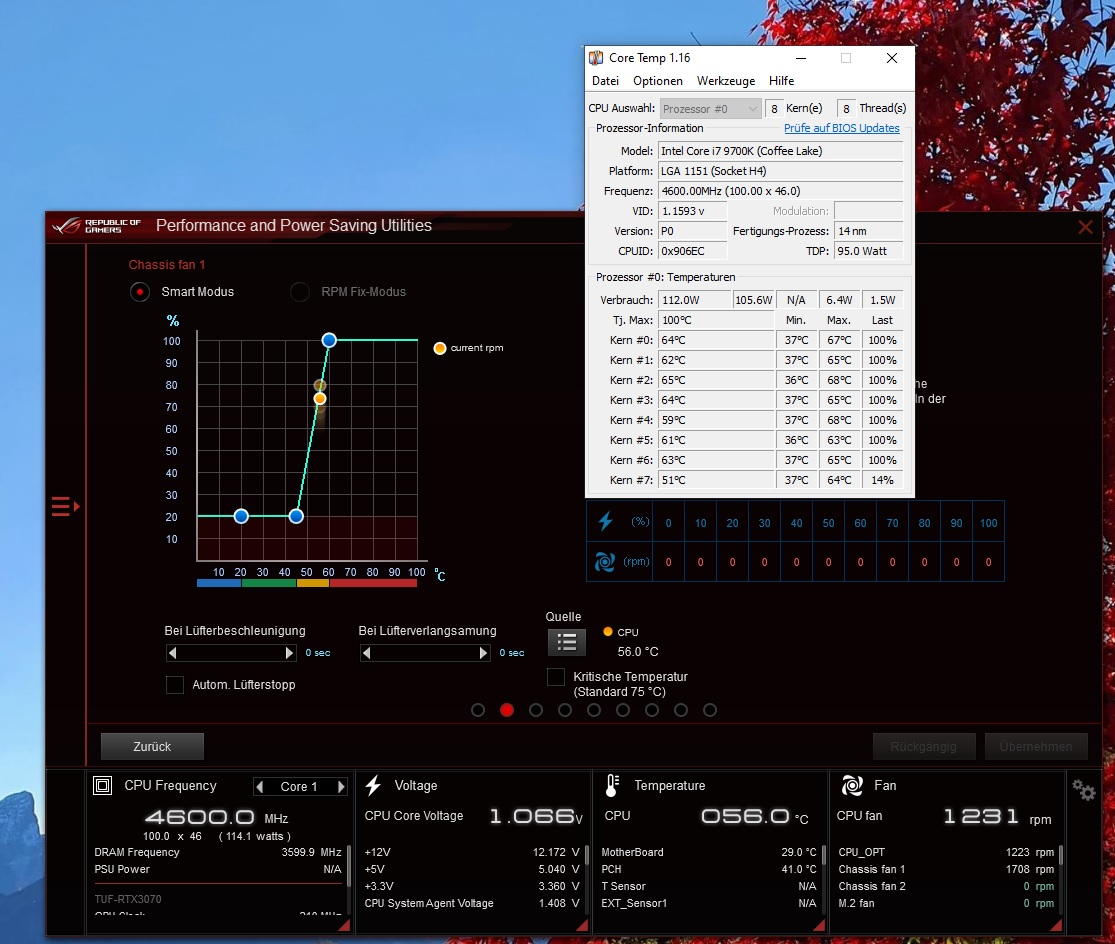This screenshot has width=1115, height=944.
Task: Expand Voltage panel red corner arrow
Action: pyautogui.click(x=582, y=925)
